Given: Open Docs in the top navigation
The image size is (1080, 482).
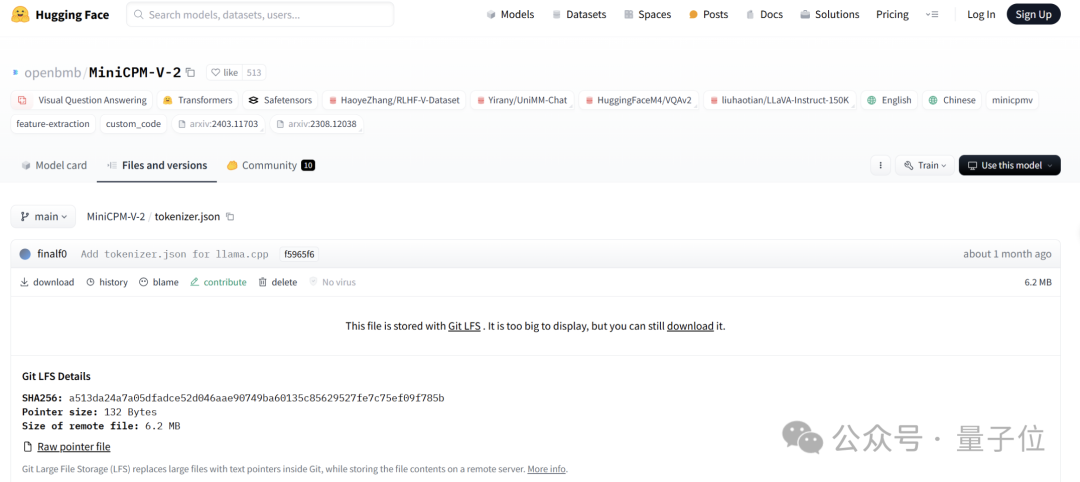Looking at the screenshot, I should [x=764, y=14].
